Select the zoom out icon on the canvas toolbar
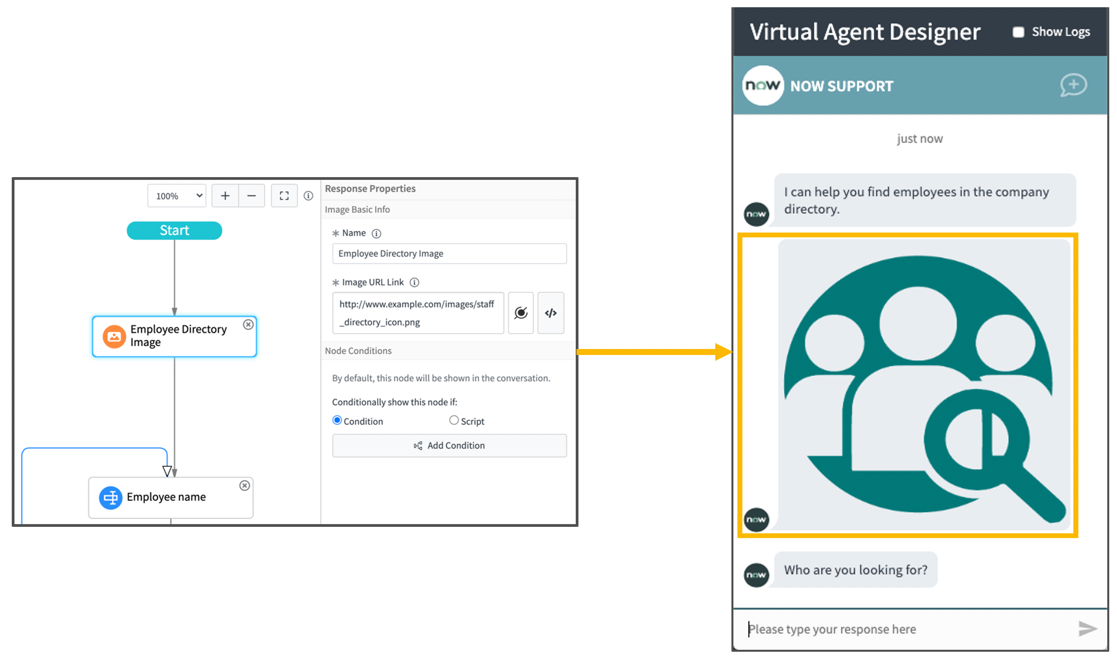The width and height of the screenshot is (1117, 660). (251, 195)
